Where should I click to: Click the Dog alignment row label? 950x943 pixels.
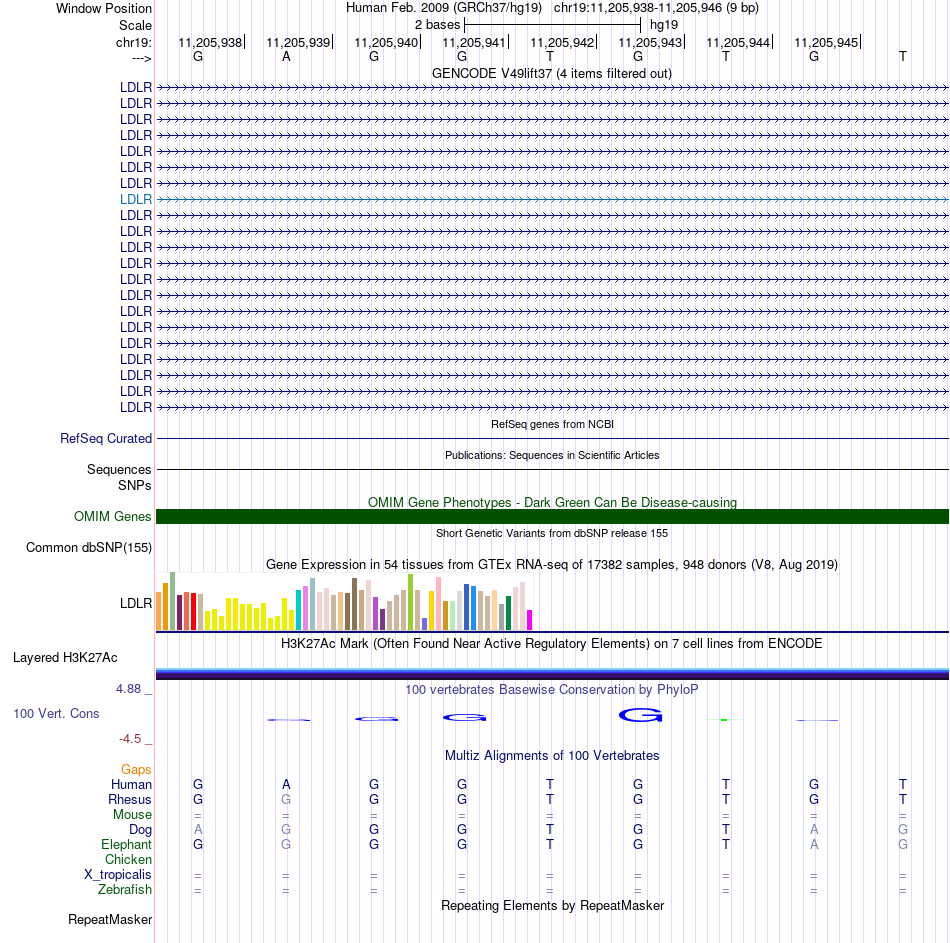tap(140, 830)
